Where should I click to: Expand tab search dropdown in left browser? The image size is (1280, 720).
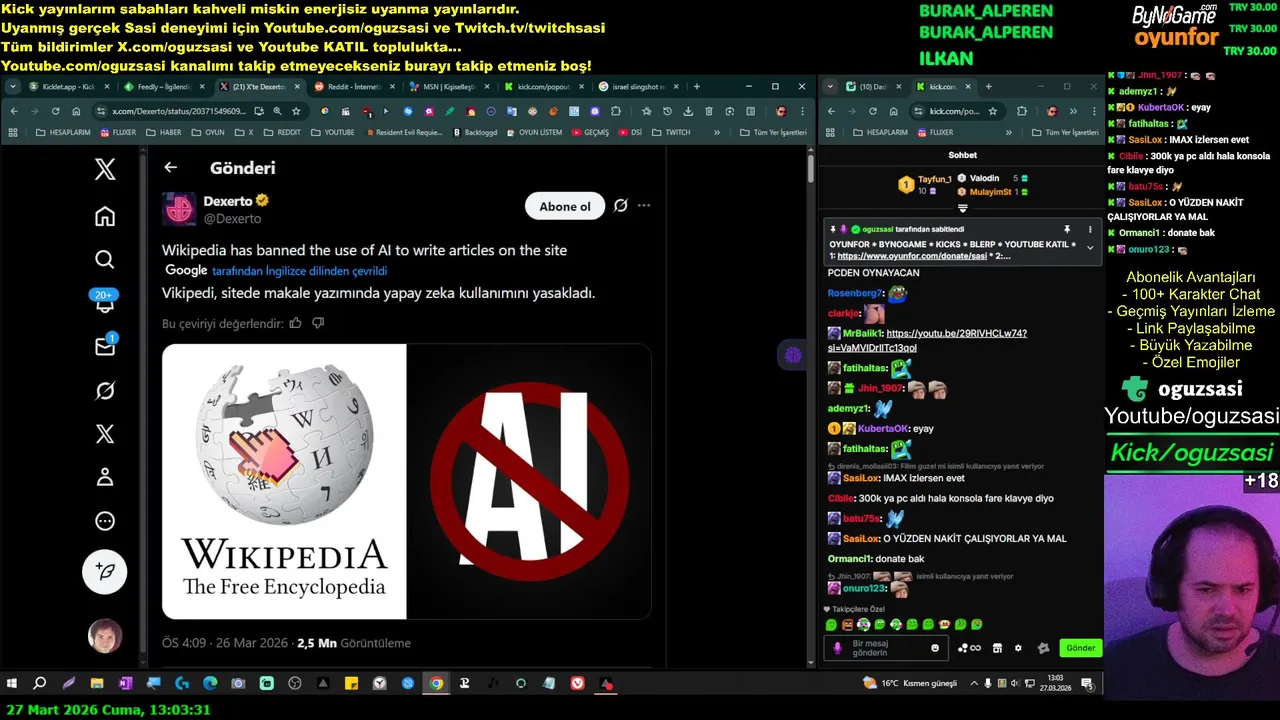[x=12, y=87]
